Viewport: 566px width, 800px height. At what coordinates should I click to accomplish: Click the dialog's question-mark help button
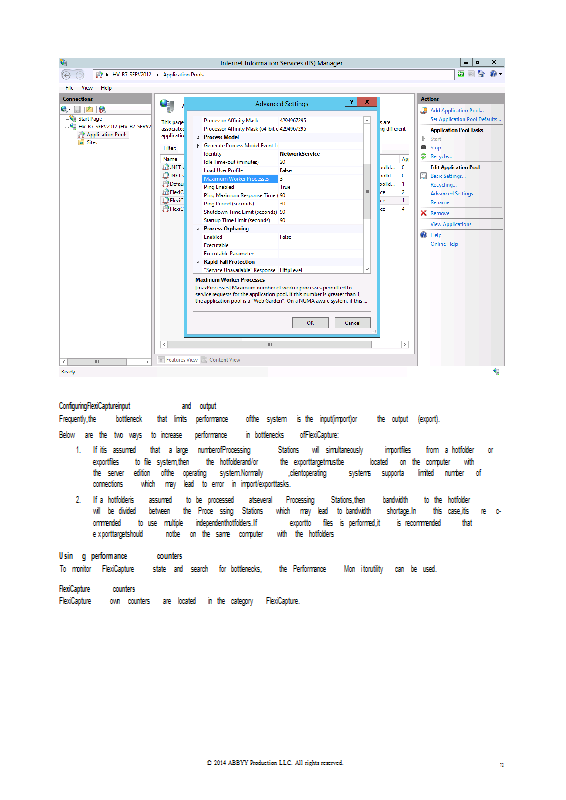pyautogui.click(x=351, y=103)
